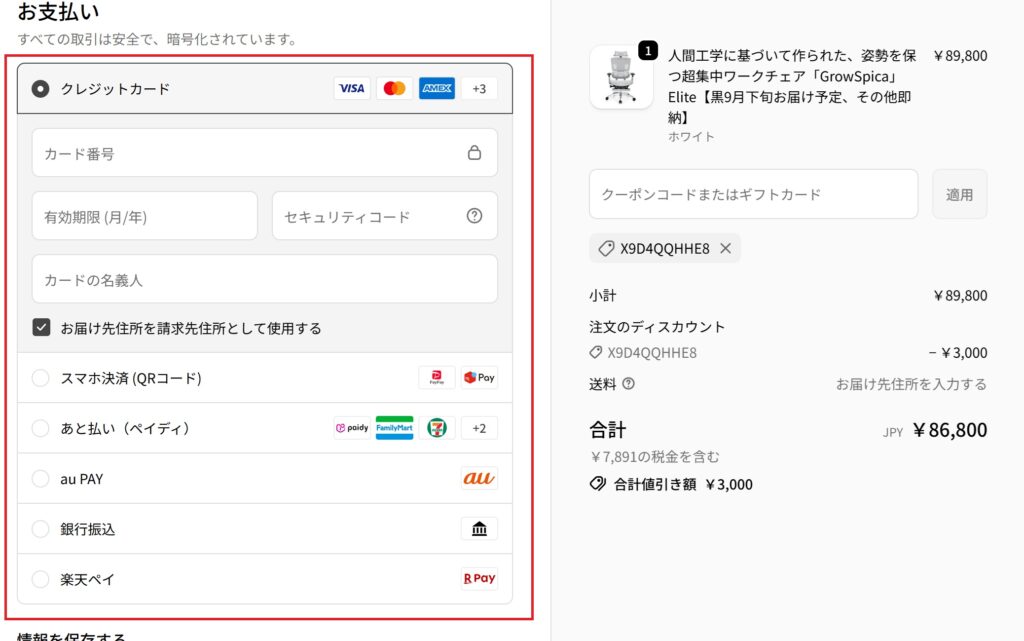
Task: Click the security code help icon
Action: click(x=474, y=216)
